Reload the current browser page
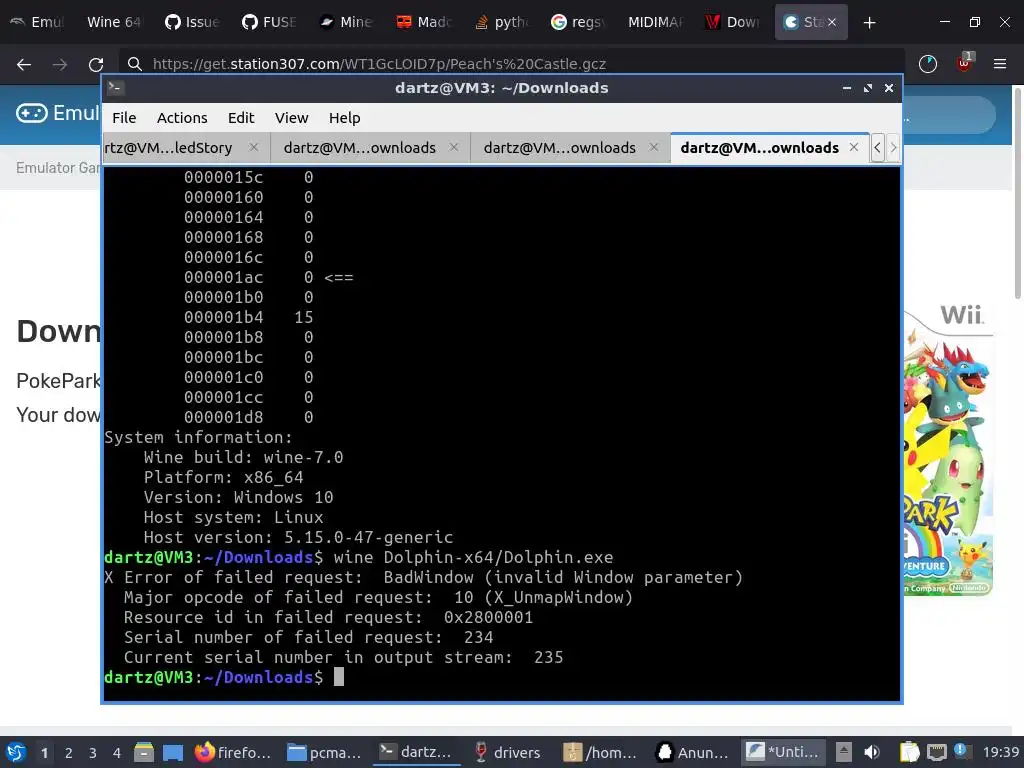 pos(96,64)
